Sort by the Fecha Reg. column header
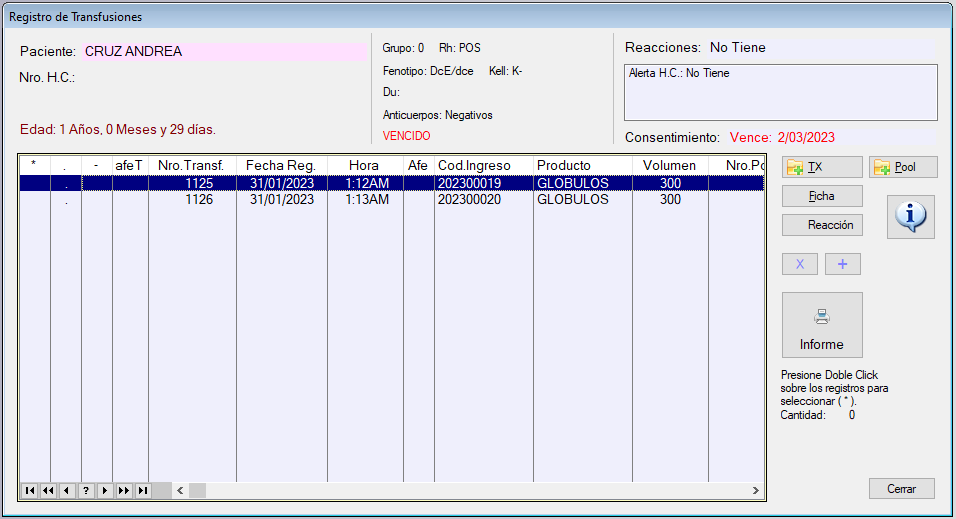The width and height of the screenshot is (956, 519). click(x=281, y=165)
